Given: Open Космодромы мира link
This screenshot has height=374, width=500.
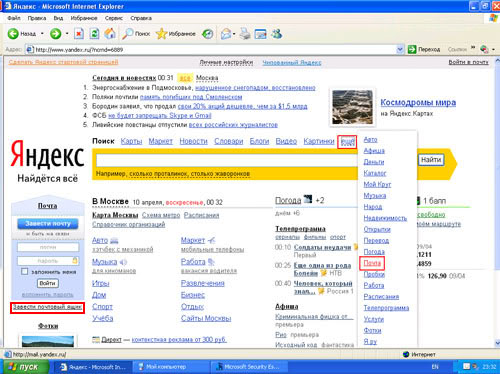Looking at the screenshot, I should [x=418, y=102].
